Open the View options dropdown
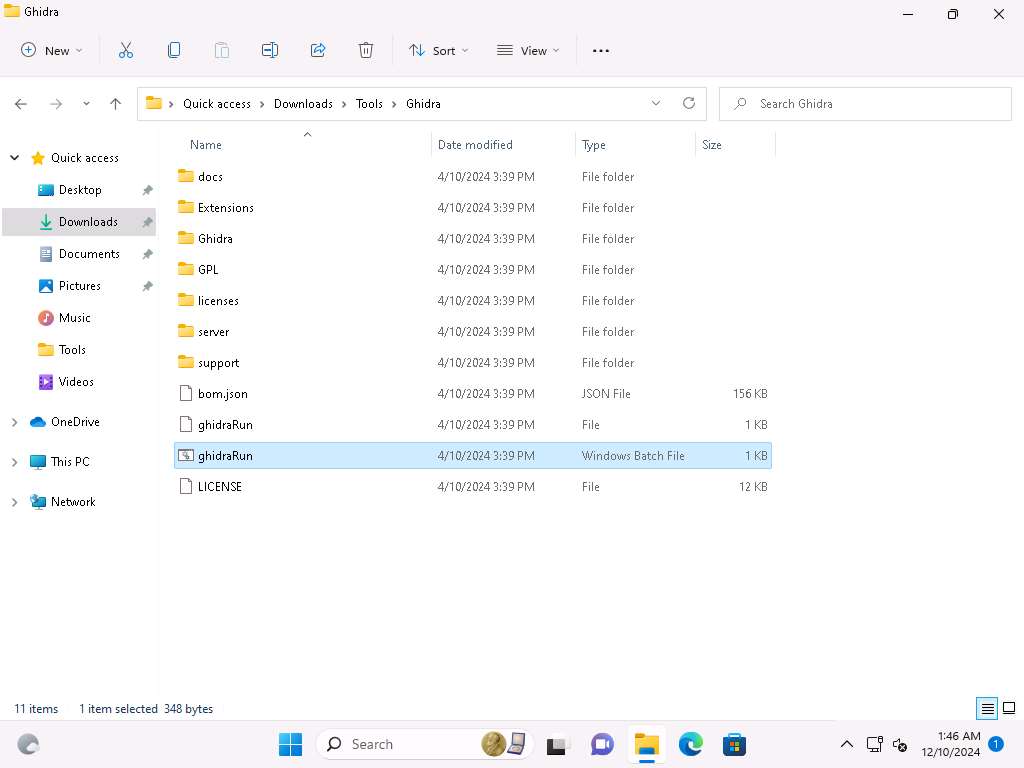 [x=528, y=50]
